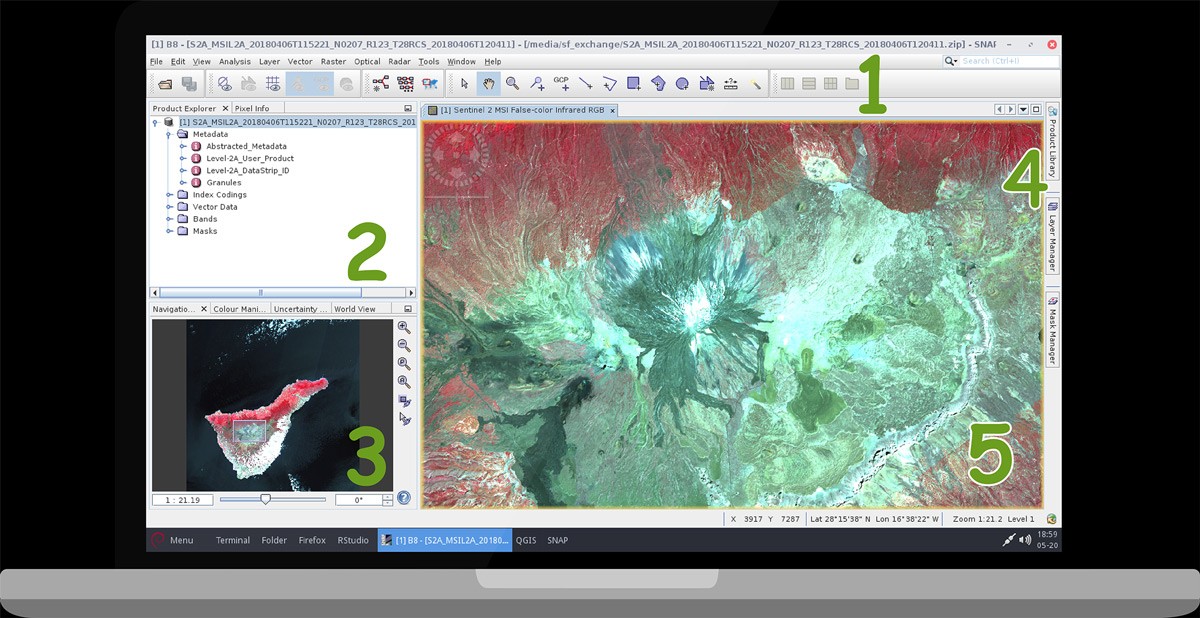Click the Navigation zoom slider handle

click(x=265, y=498)
